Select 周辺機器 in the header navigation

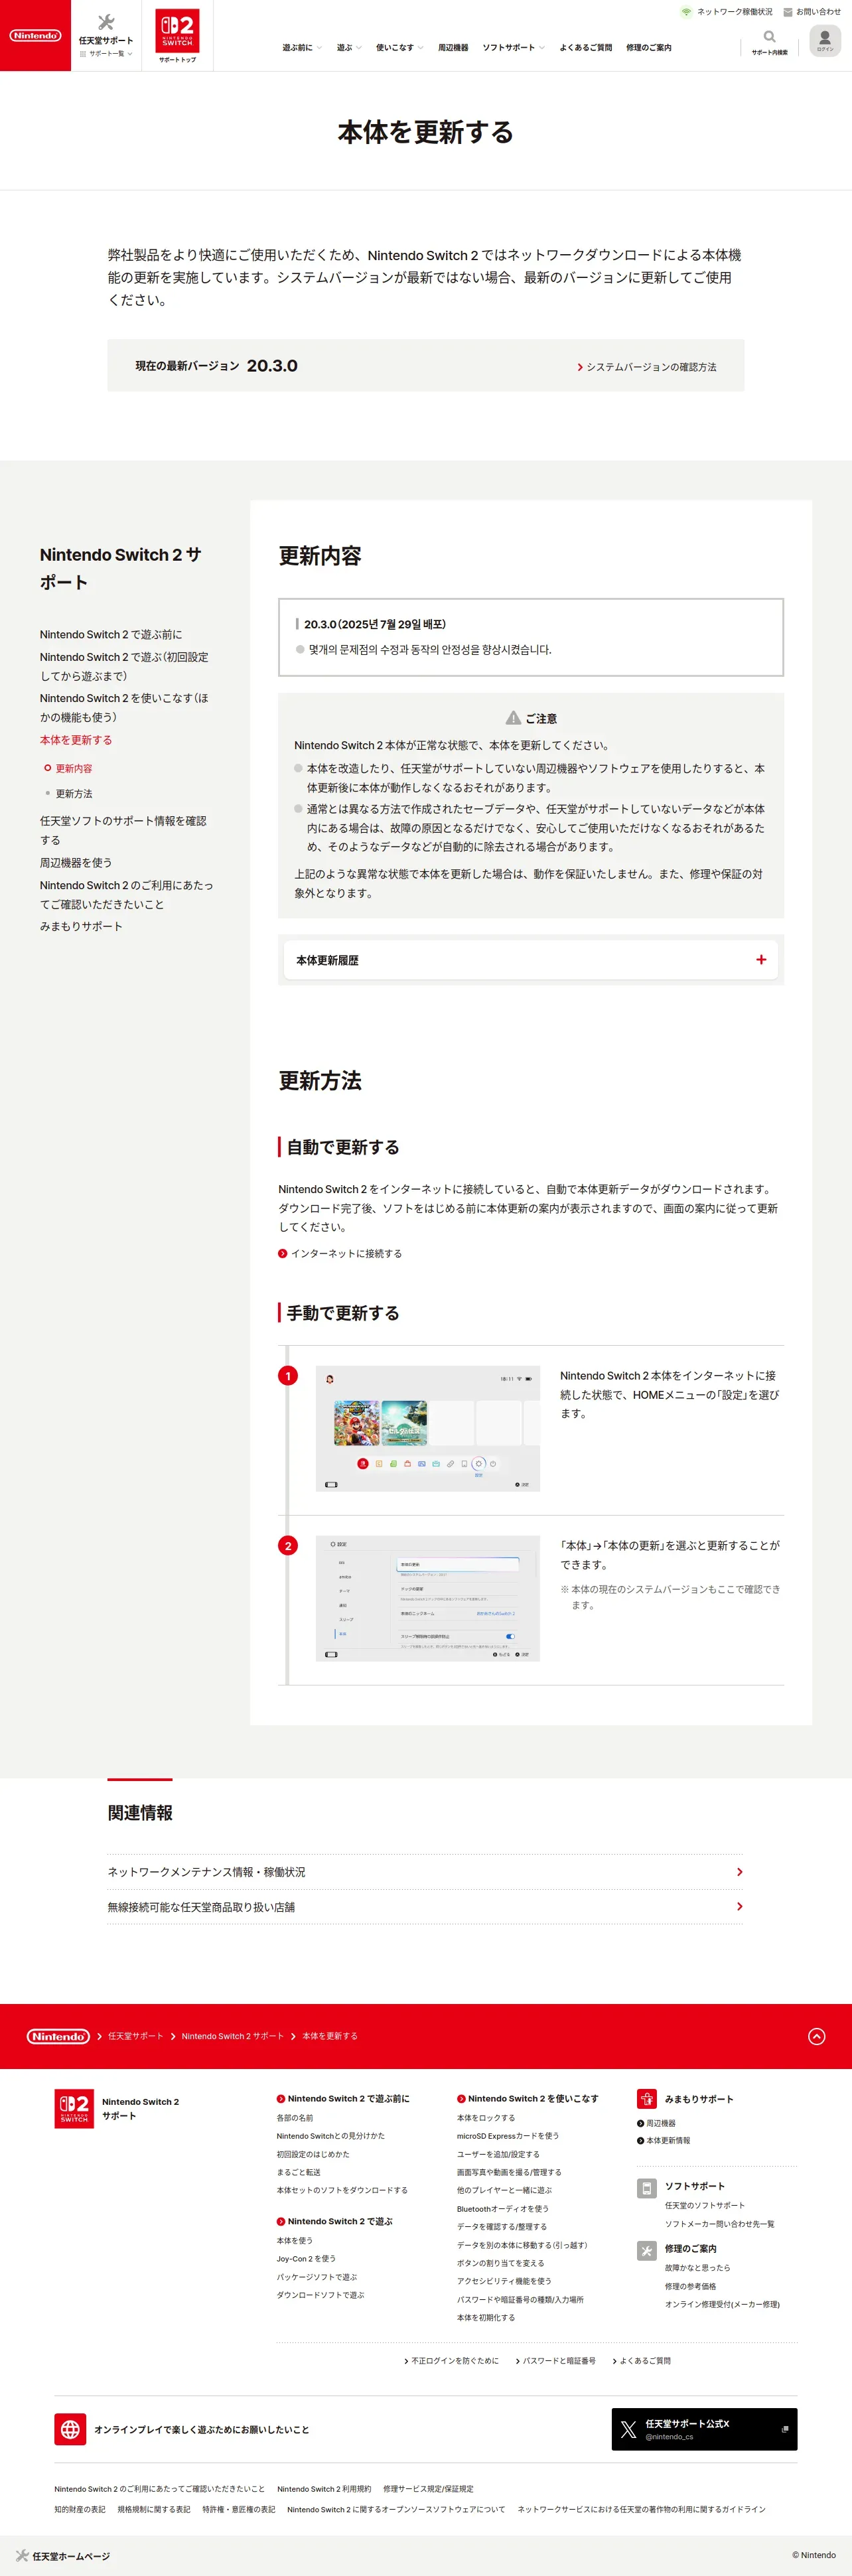453,48
